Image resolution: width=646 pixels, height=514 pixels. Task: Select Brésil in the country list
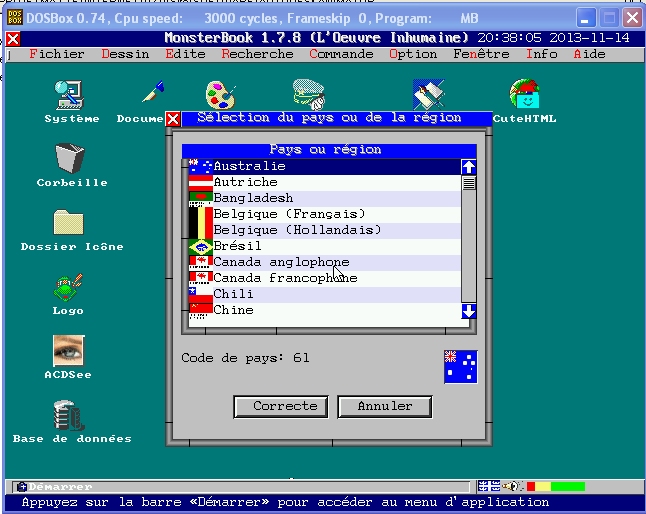[325, 247]
